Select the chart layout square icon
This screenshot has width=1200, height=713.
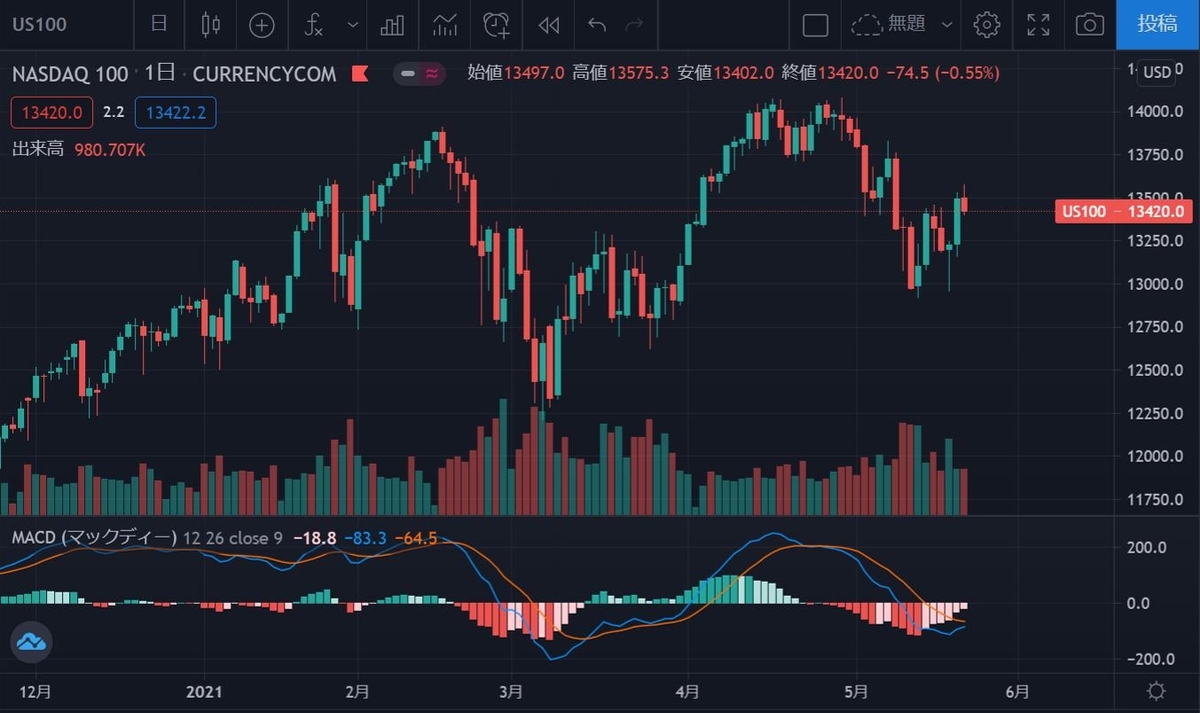coord(815,25)
